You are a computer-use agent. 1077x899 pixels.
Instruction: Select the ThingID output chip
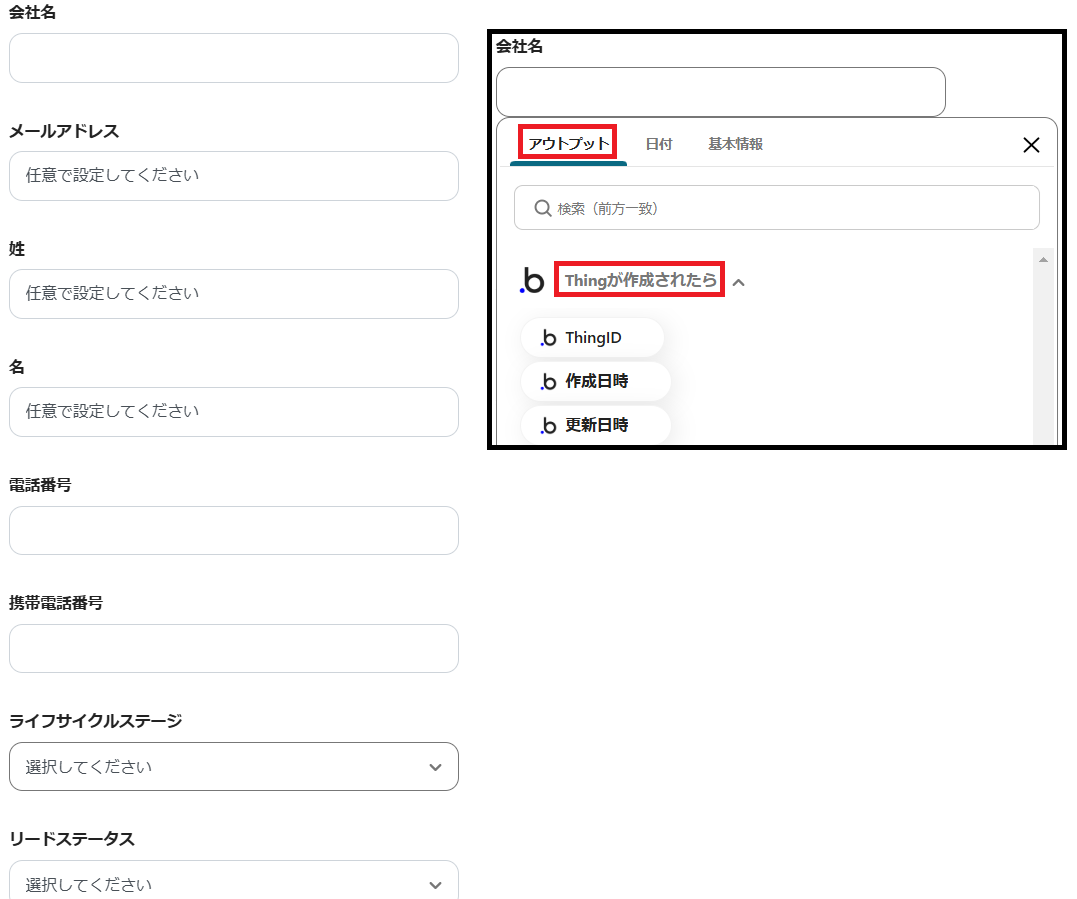(592, 338)
